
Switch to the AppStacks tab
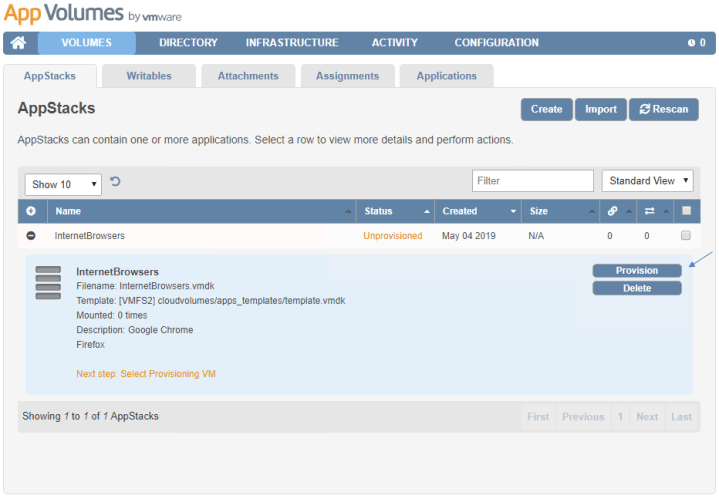[50, 76]
